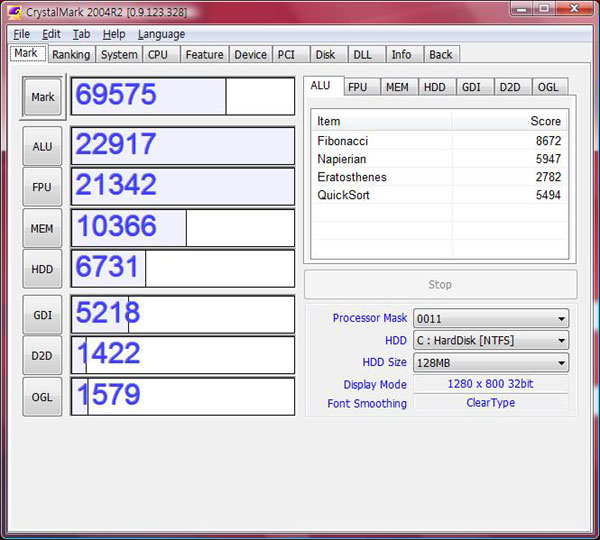Run the FPU benchmark button
The height and width of the screenshot is (540, 600).
(x=42, y=187)
